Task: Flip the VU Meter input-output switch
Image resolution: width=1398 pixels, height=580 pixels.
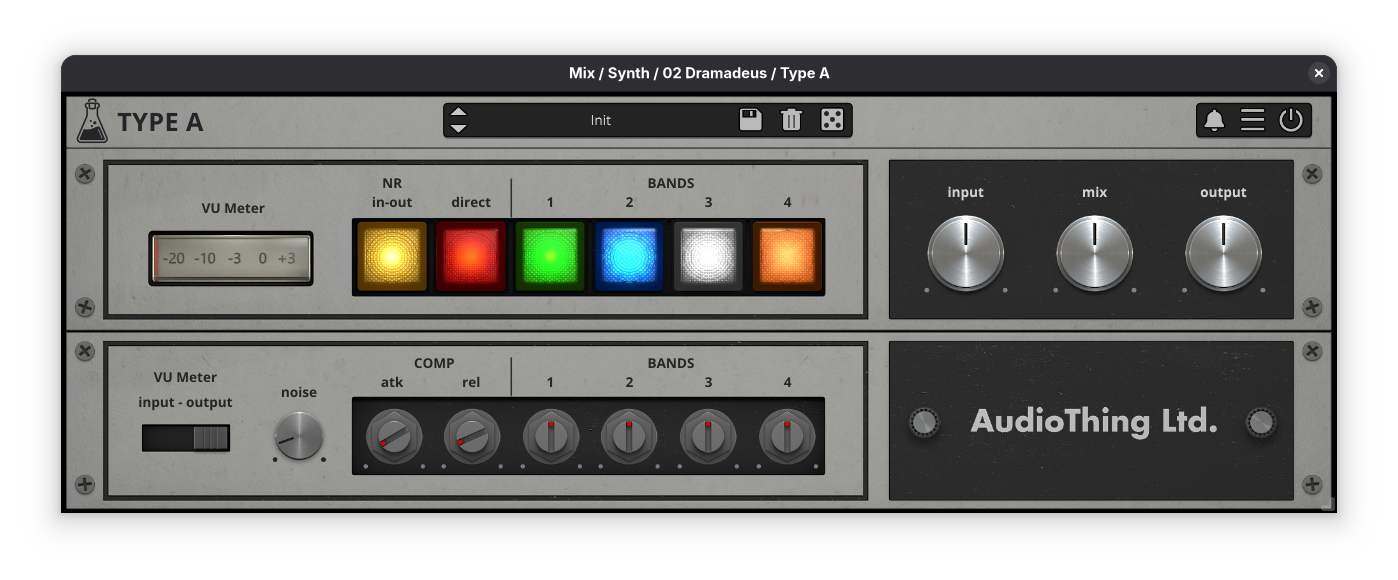Action: [186, 438]
